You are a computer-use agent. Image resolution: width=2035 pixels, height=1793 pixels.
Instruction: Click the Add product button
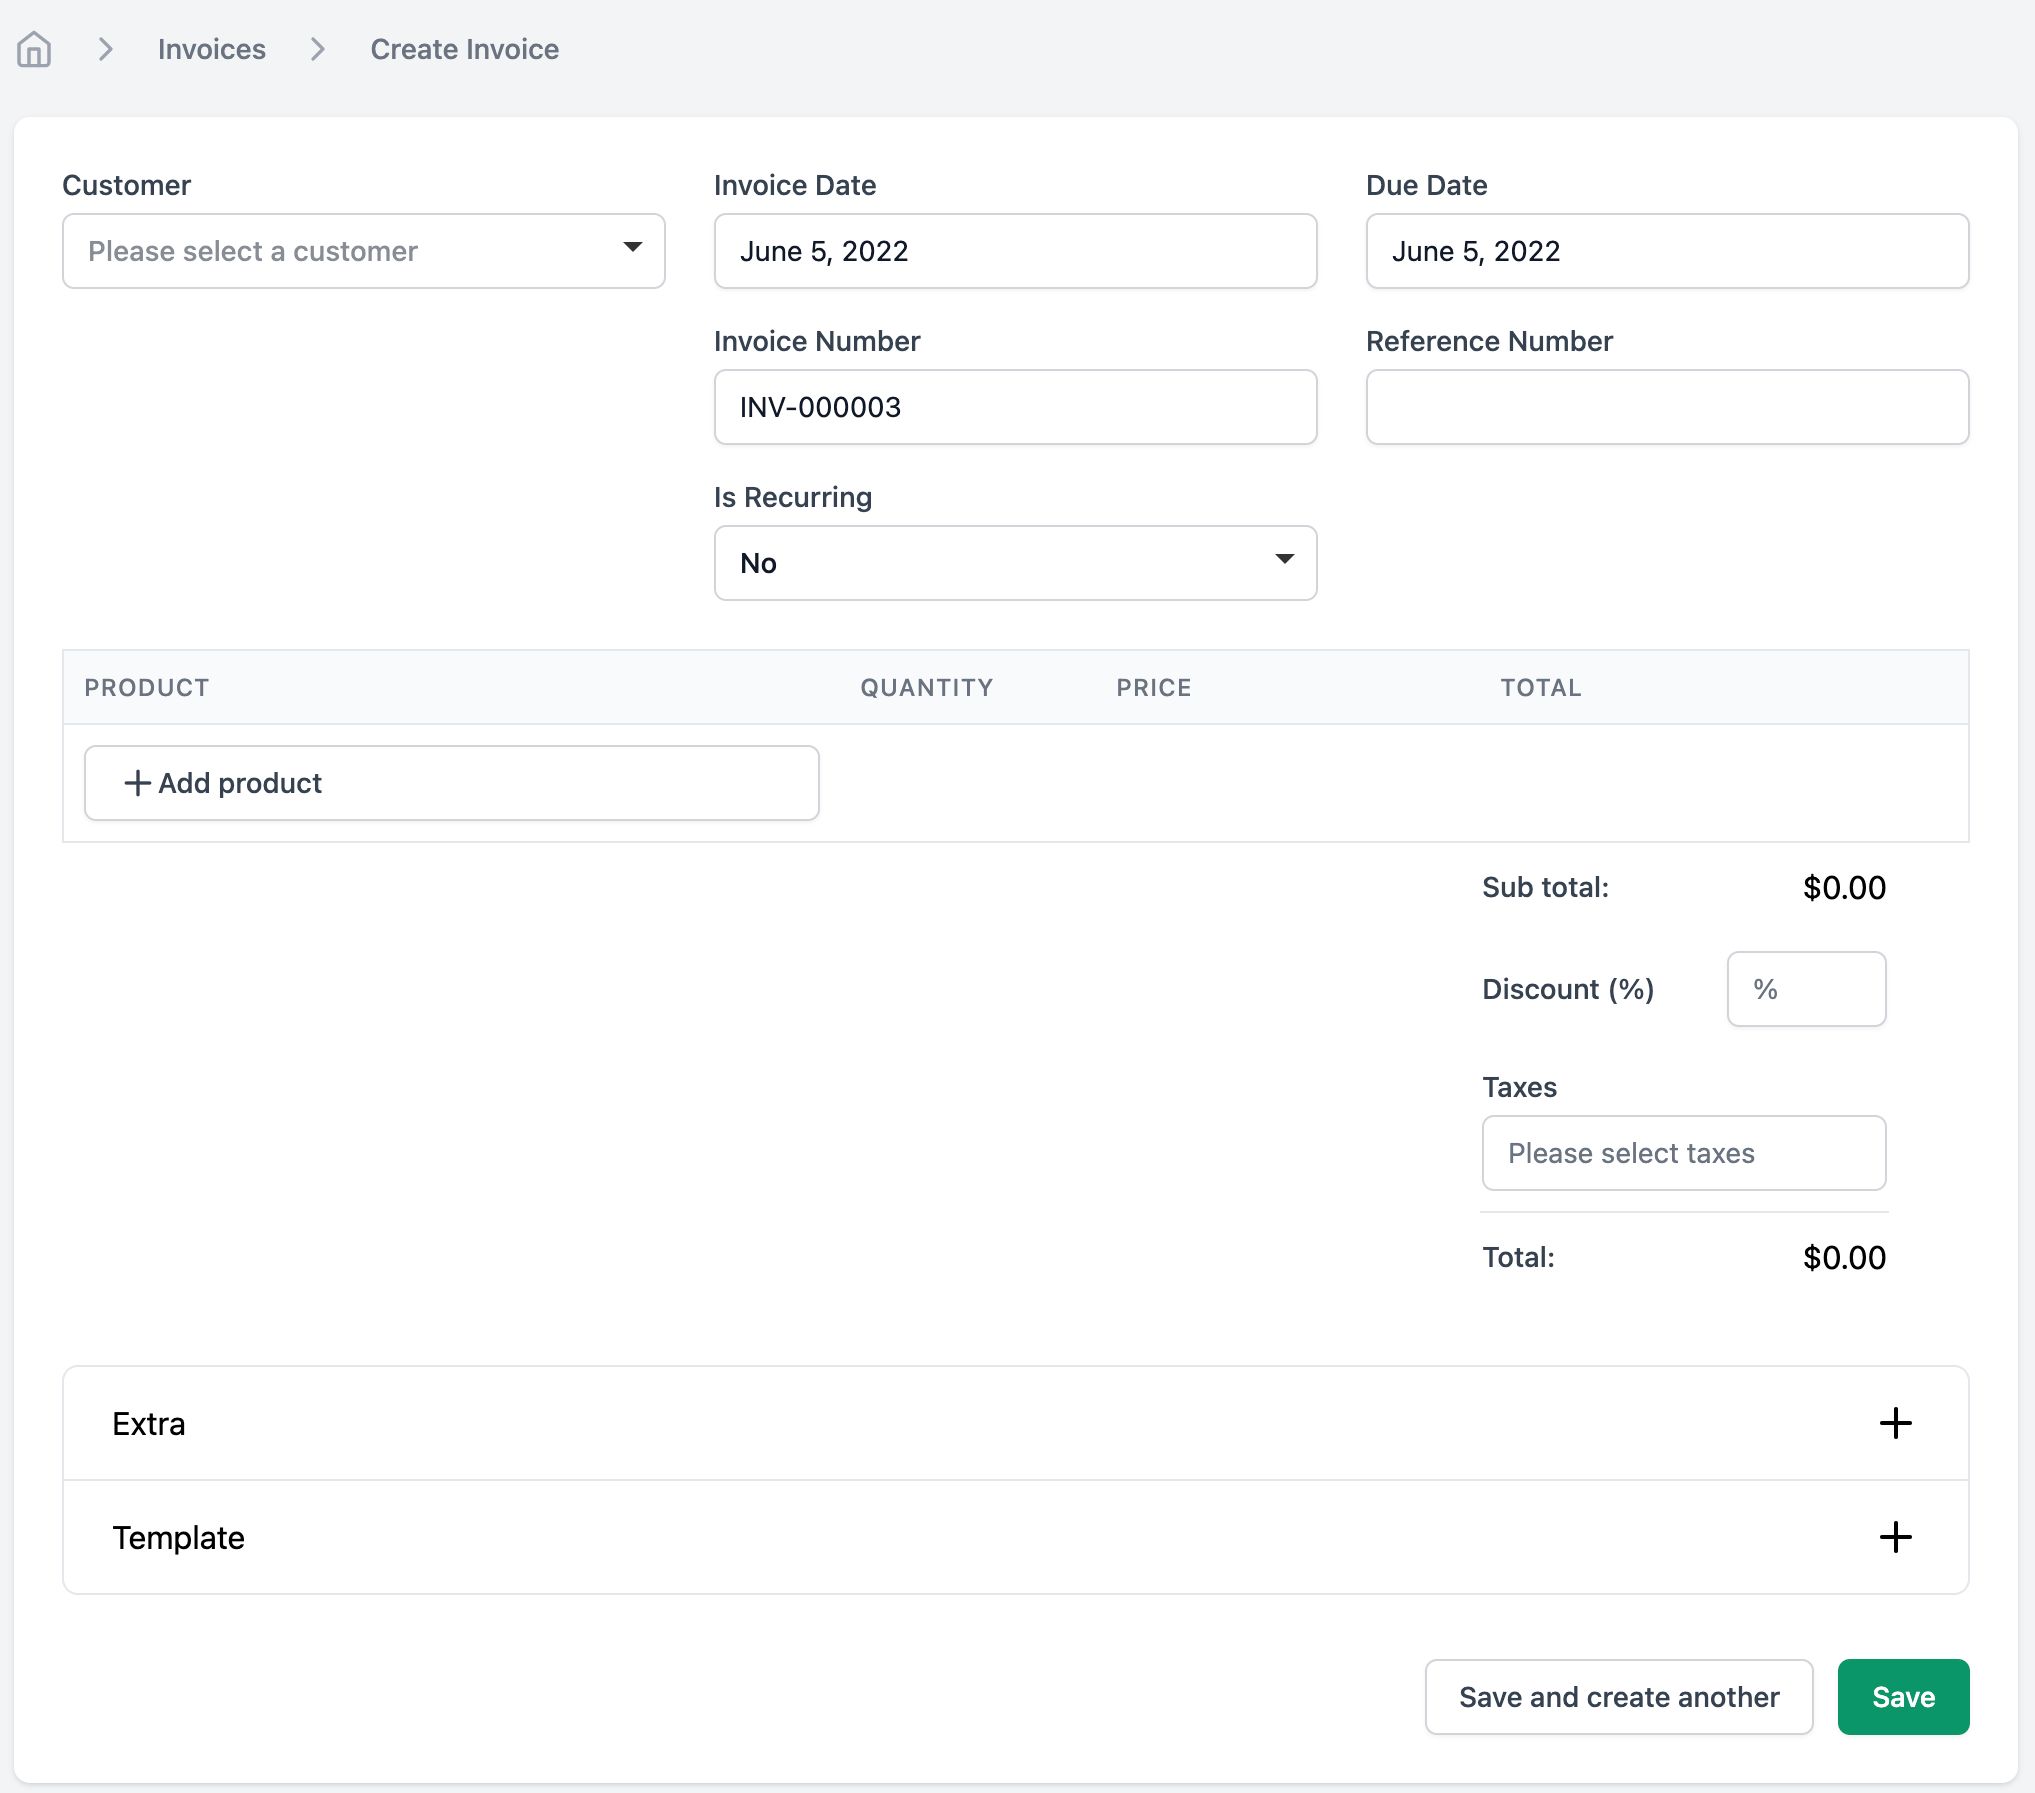coord(451,783)
